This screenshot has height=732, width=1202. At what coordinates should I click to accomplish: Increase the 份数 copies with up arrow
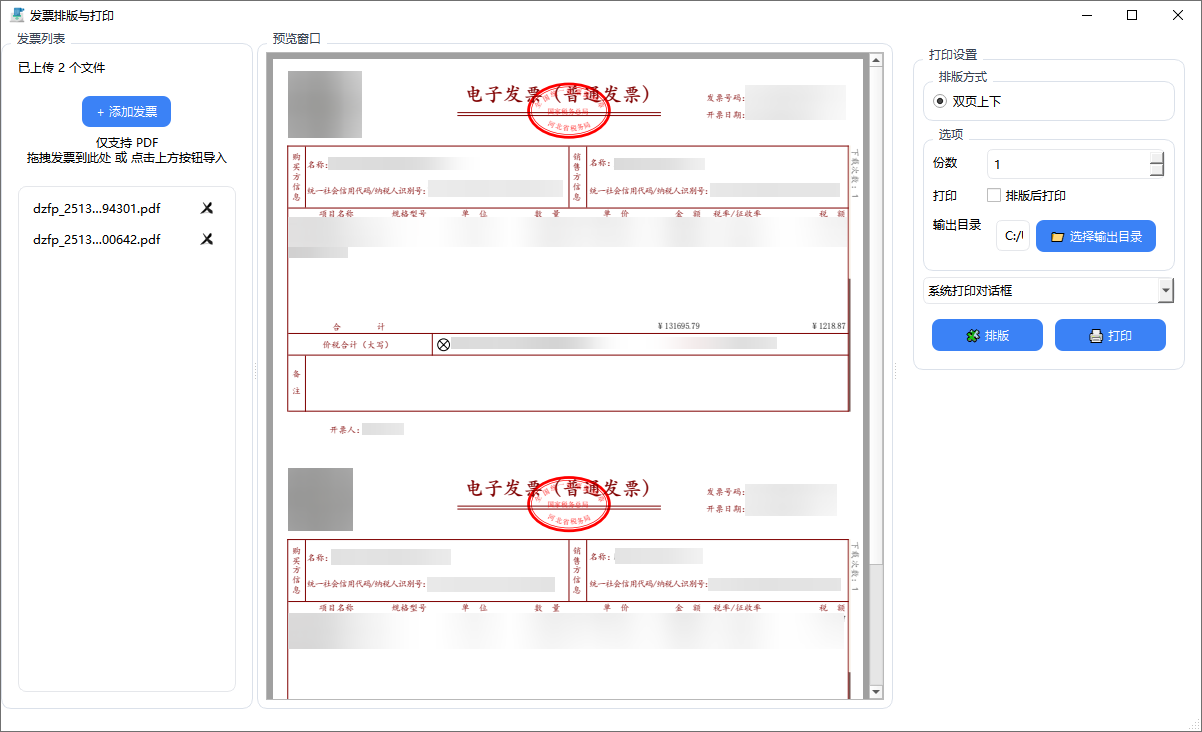(1156, 157)
